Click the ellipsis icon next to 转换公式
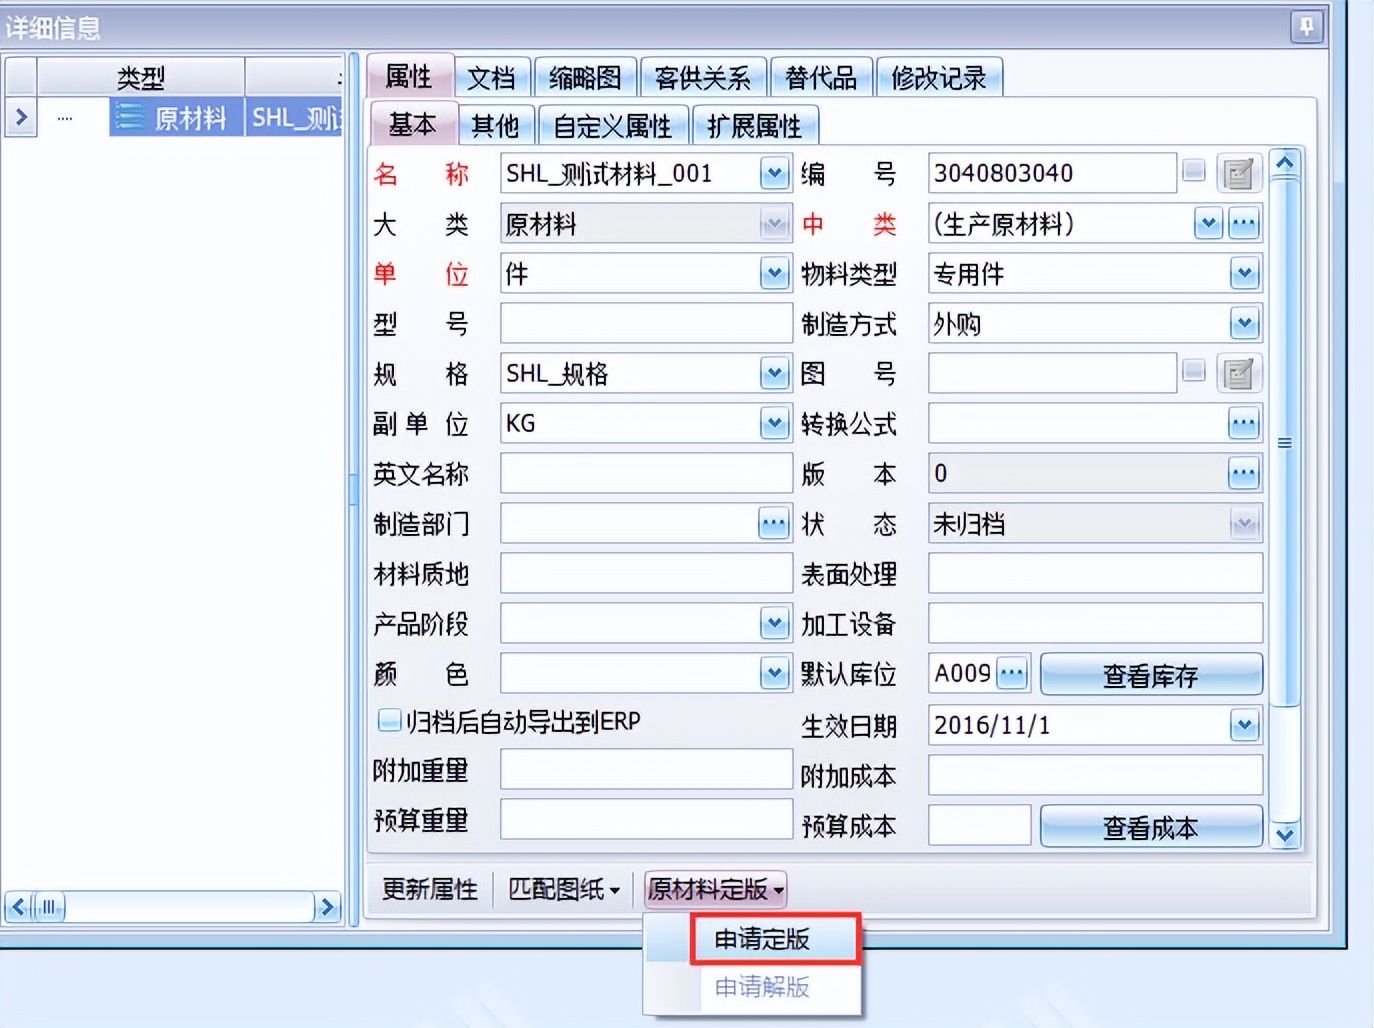1374x1028 pixels. click(1243, 423)
